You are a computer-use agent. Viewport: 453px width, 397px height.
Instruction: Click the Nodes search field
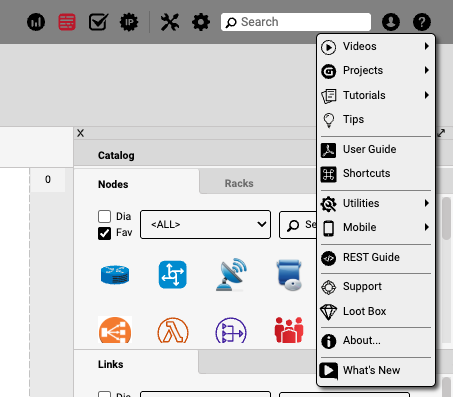tap(298, 225)
